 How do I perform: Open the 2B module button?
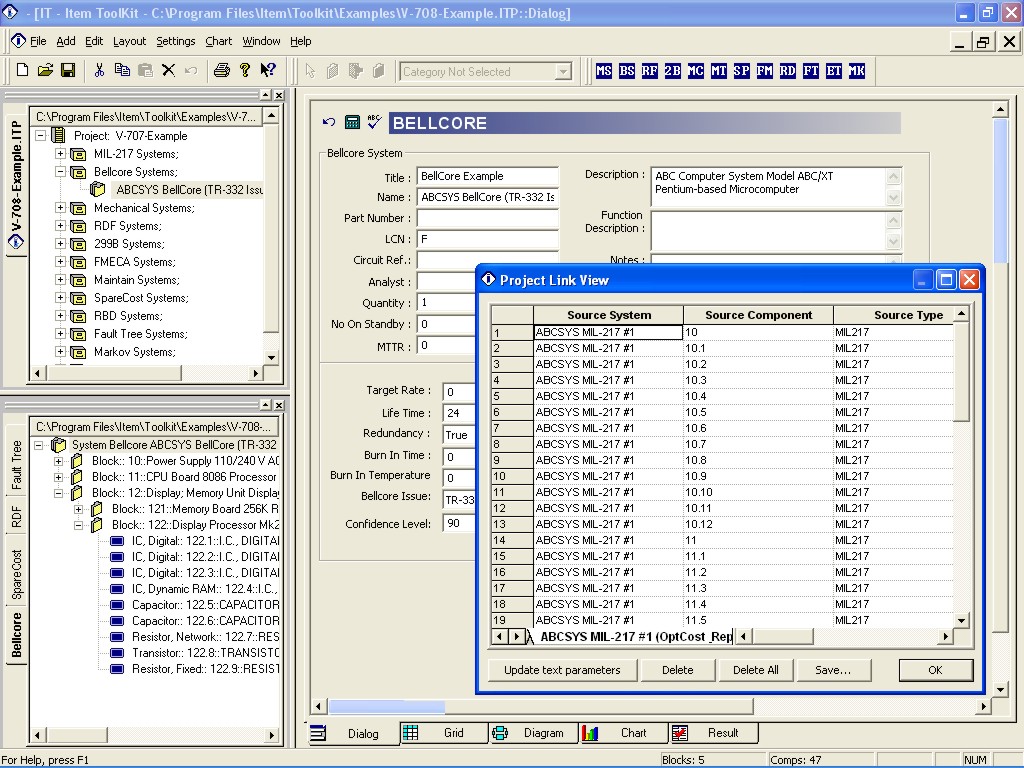673,71
